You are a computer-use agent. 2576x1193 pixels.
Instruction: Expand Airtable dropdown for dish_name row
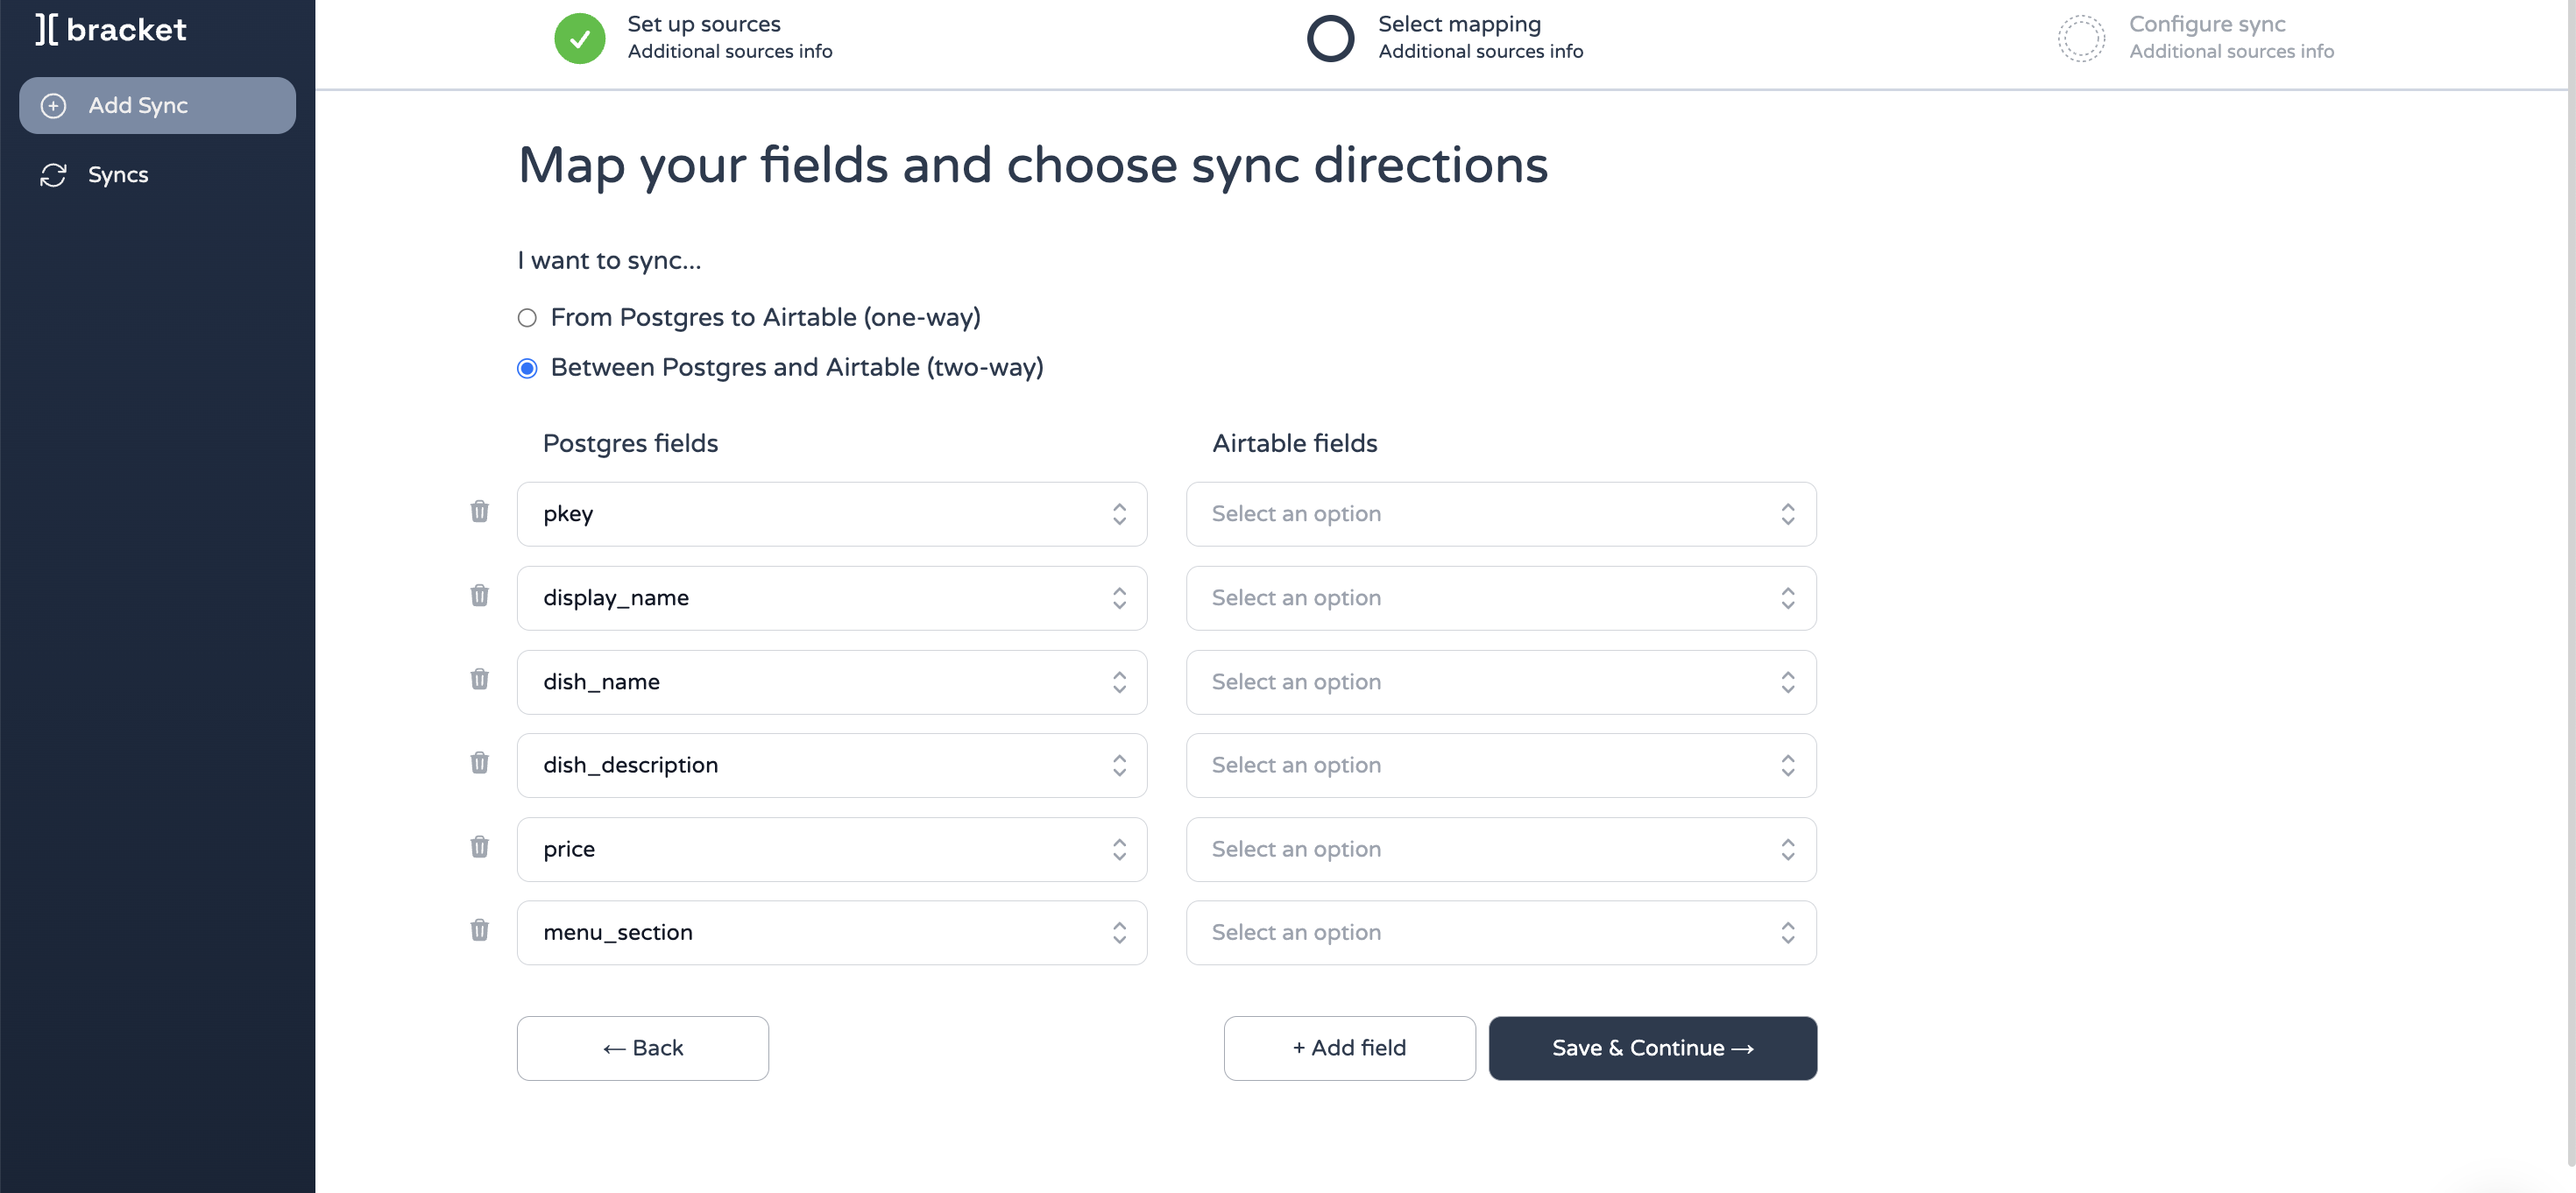[x=1501, y=682]
